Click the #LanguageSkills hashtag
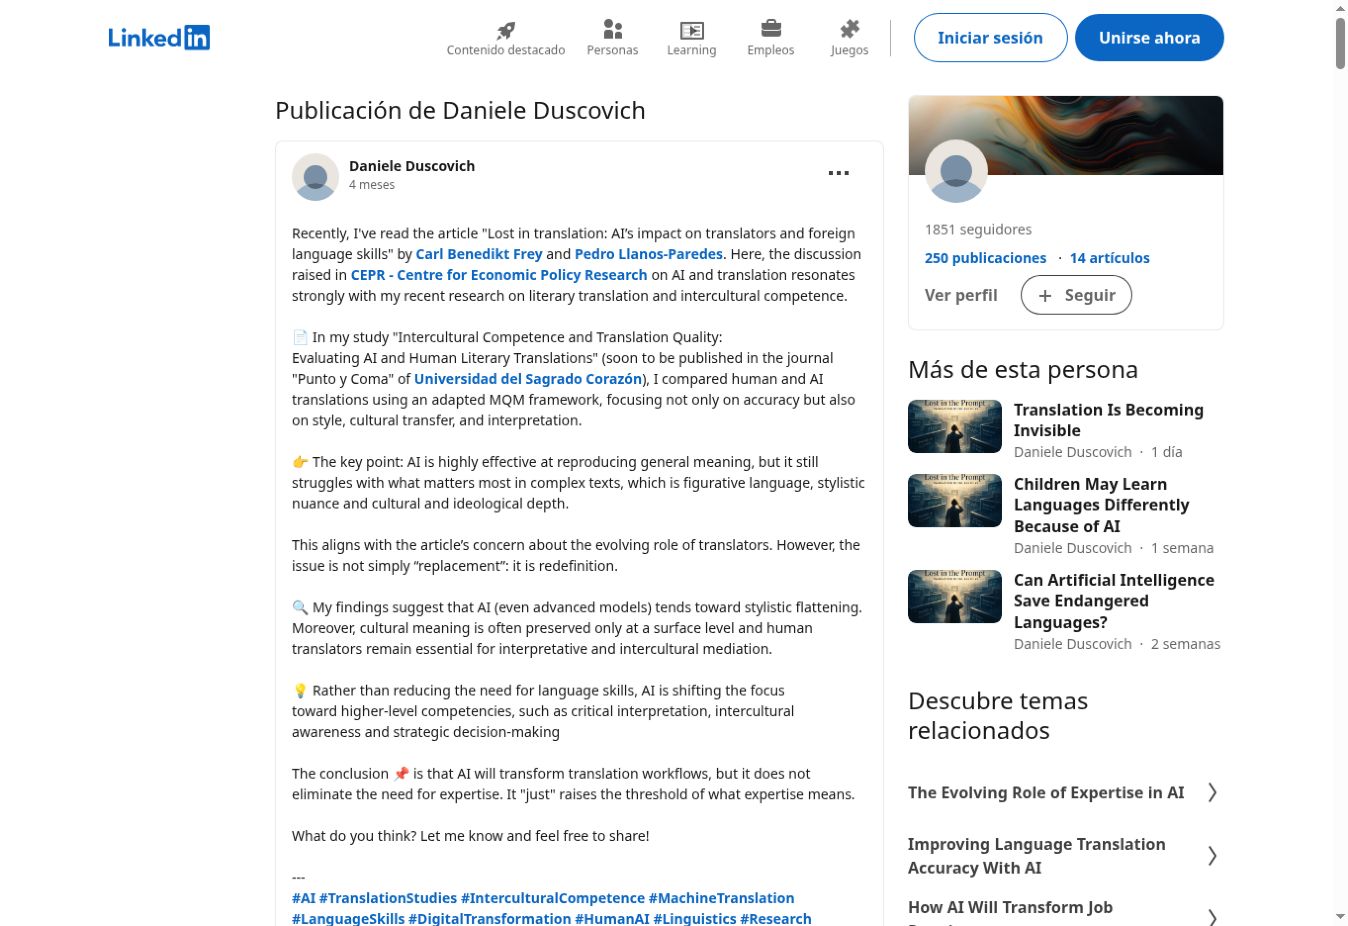The width and height of the screenshot is (1348, 926). point(348,918)
